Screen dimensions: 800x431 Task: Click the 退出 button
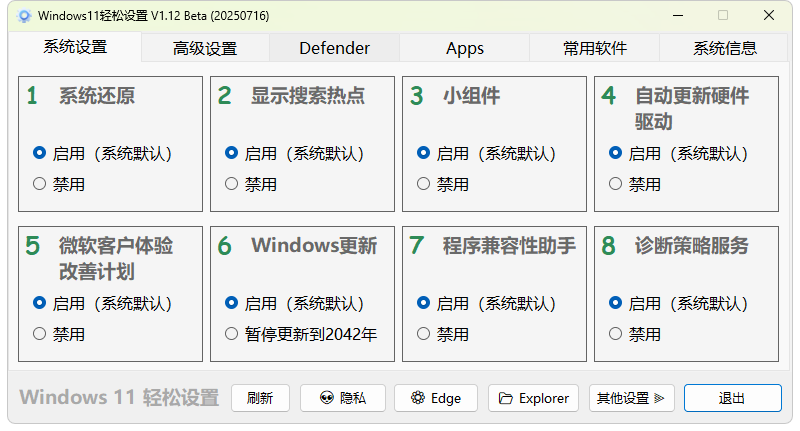732,398
